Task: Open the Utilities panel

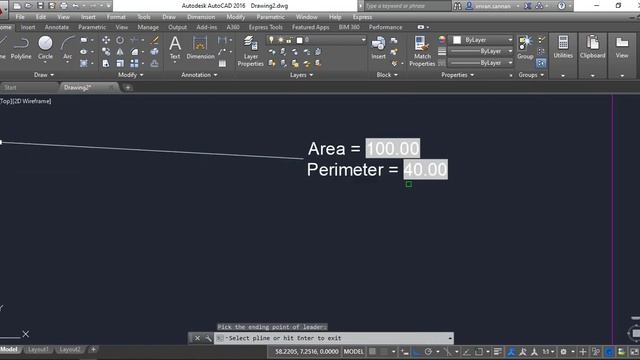Action: [563, 48]
